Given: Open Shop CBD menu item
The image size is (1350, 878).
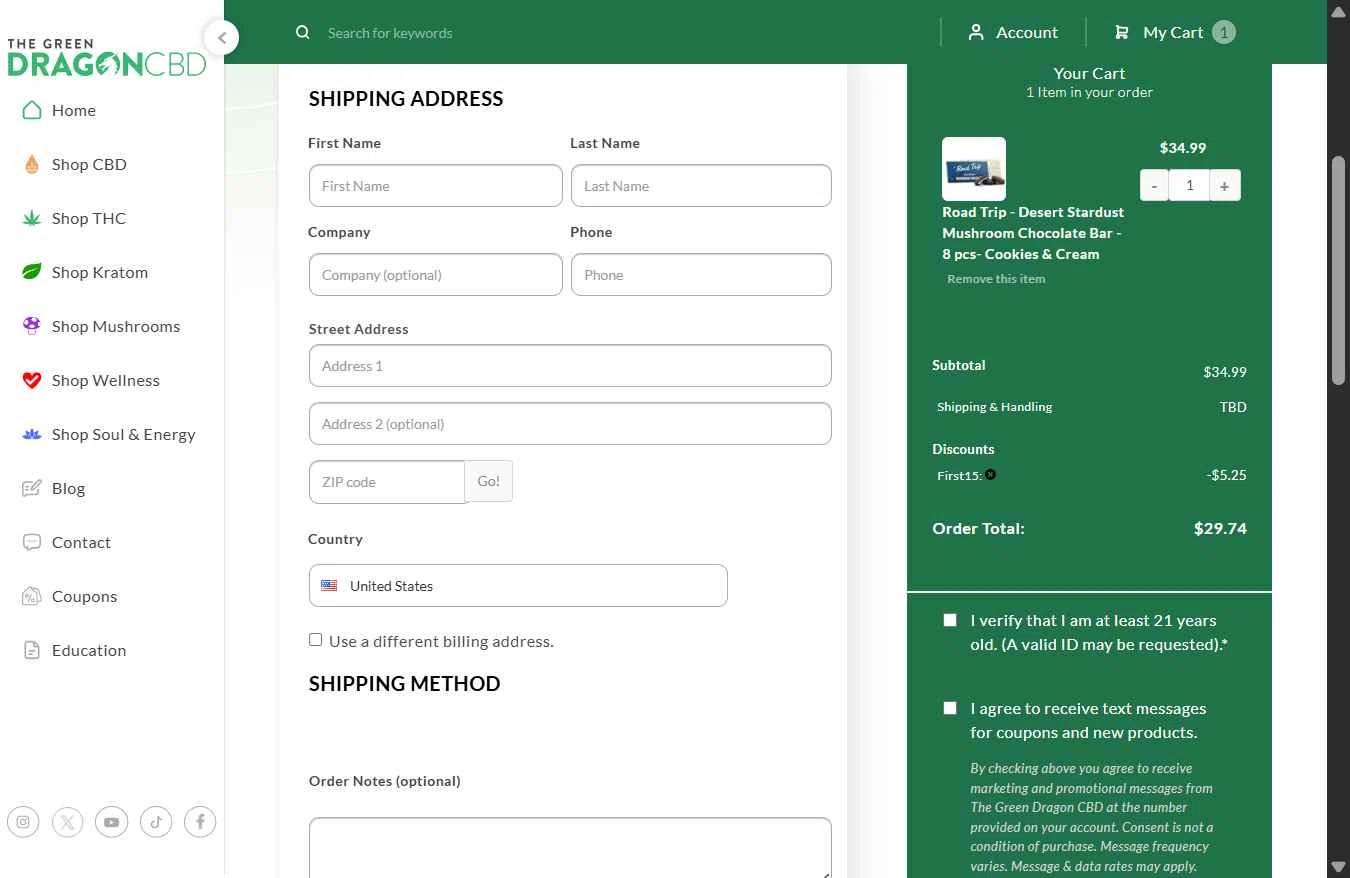Looking at the screenshot, I should coord(89,164).
